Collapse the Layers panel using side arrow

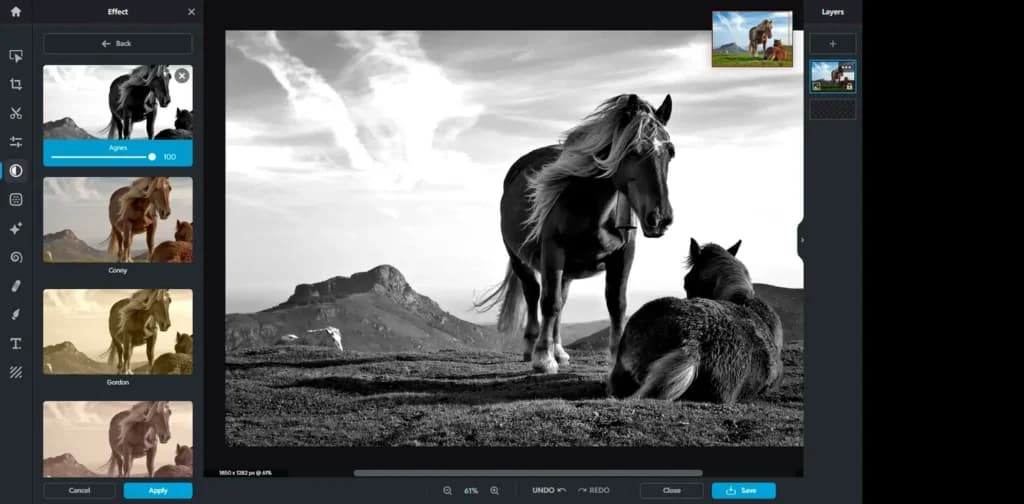pos(802,240)
